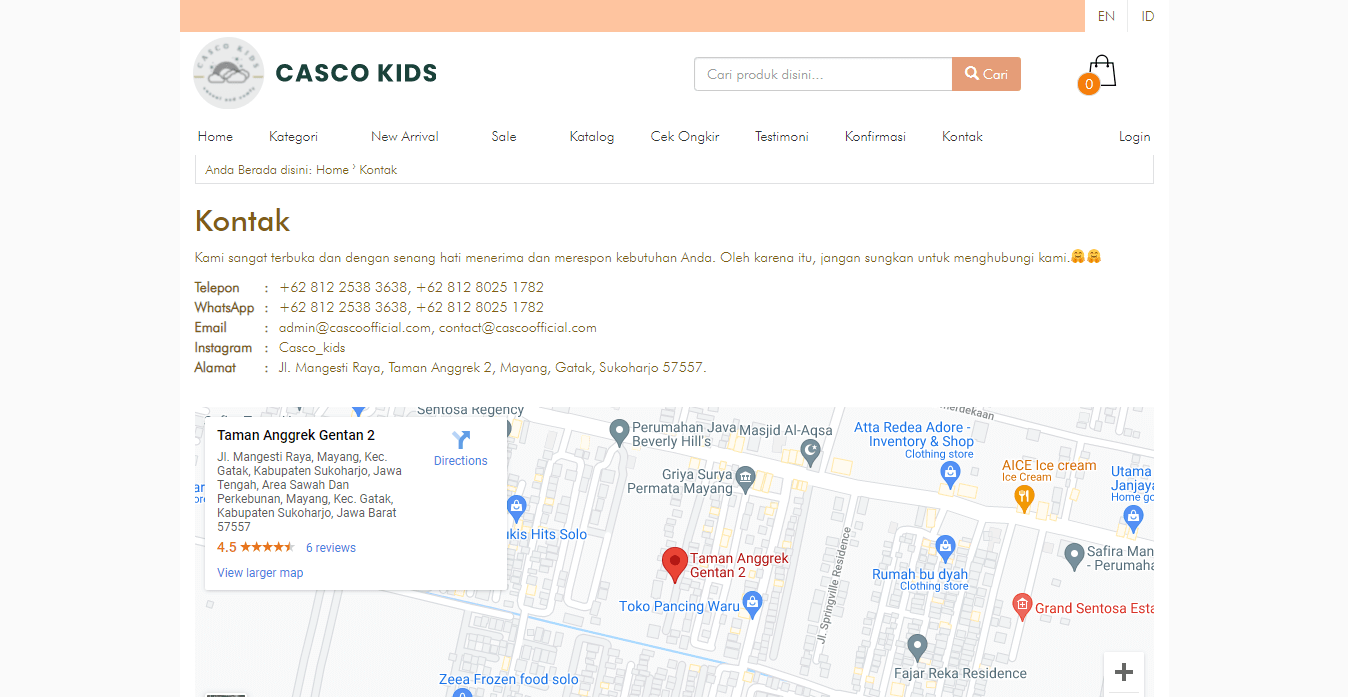
Task: Click the Grand Sentosa Estate red marker
Action: pyautogui.click(x=1022, y=605)
